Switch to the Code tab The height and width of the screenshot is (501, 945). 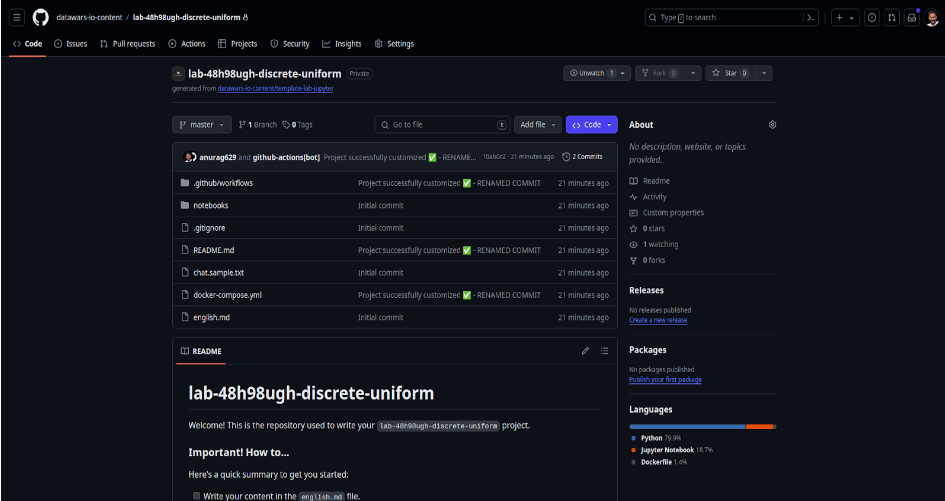point(28,44)
